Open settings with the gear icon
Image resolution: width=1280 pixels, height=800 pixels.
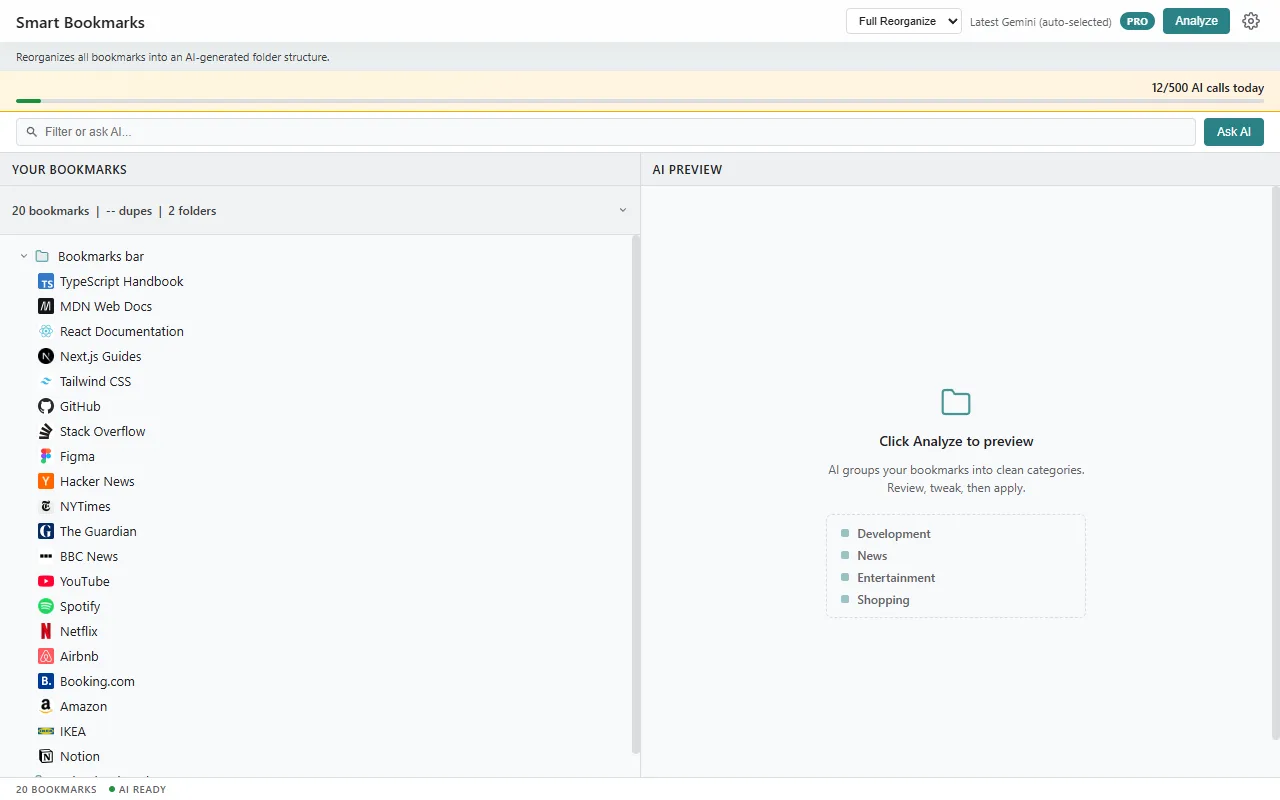1251,21
